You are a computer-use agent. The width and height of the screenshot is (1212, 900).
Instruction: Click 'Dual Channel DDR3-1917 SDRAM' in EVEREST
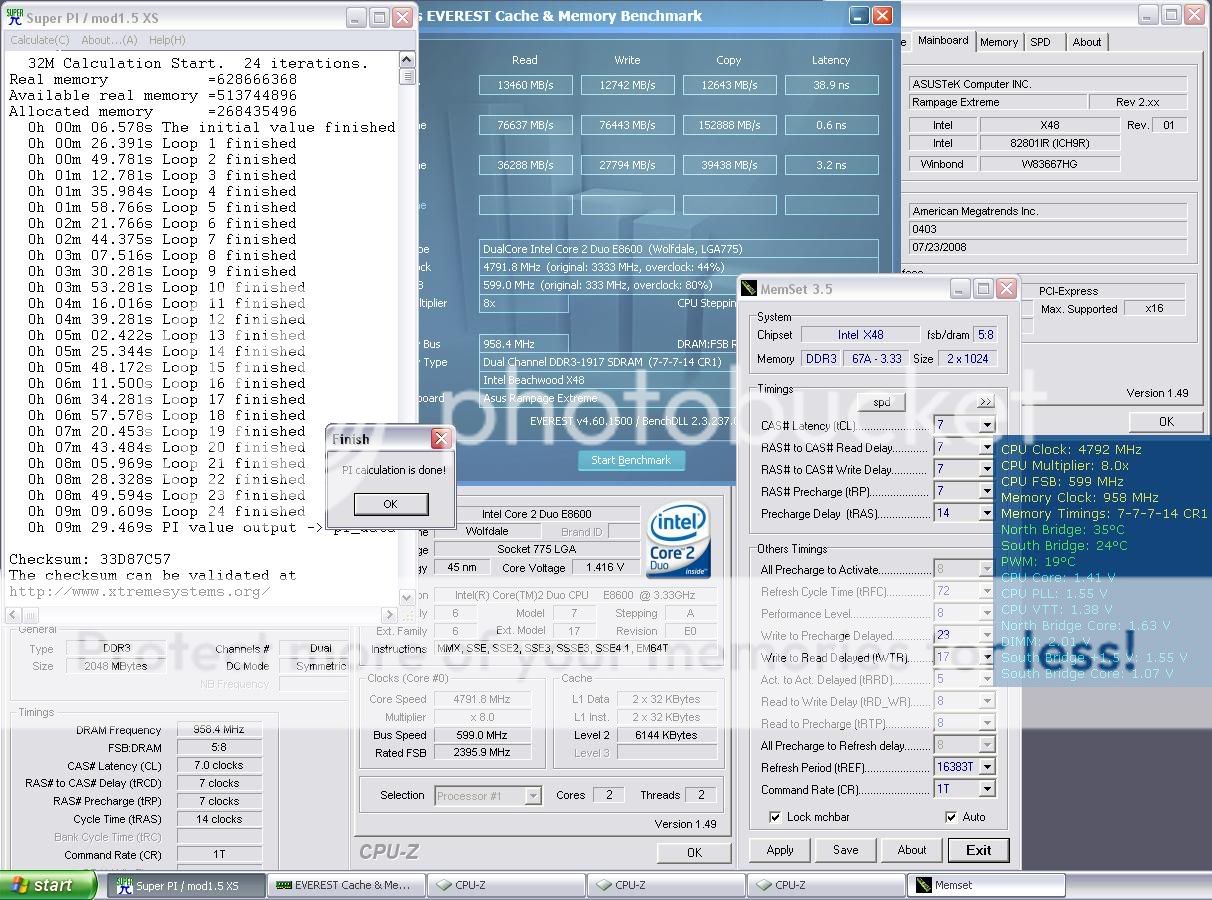pos(678,362)
